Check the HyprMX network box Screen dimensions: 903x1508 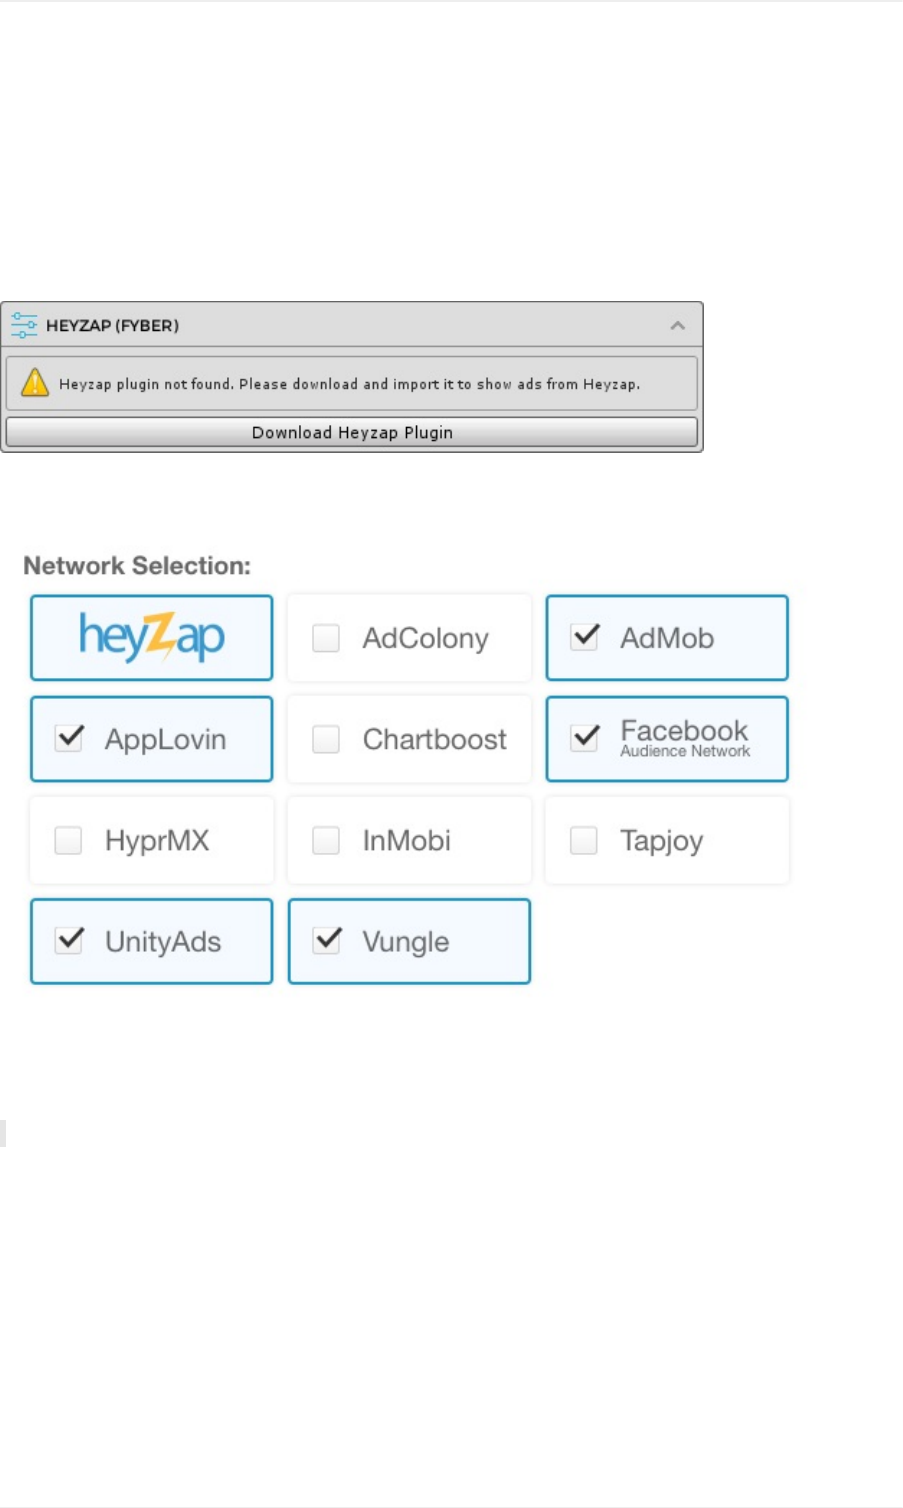click(68, 840)
